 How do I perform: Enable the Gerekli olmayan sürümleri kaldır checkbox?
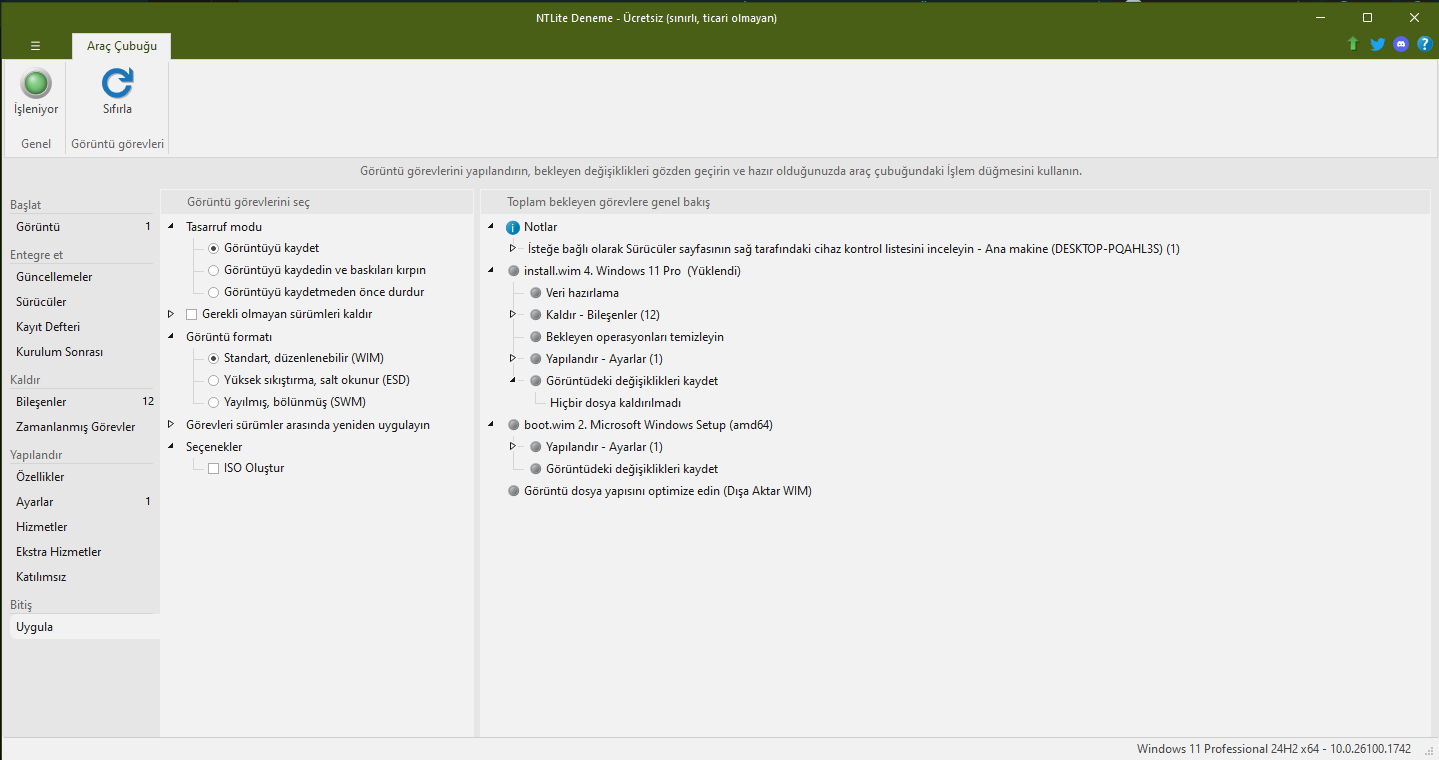(192, 314)
